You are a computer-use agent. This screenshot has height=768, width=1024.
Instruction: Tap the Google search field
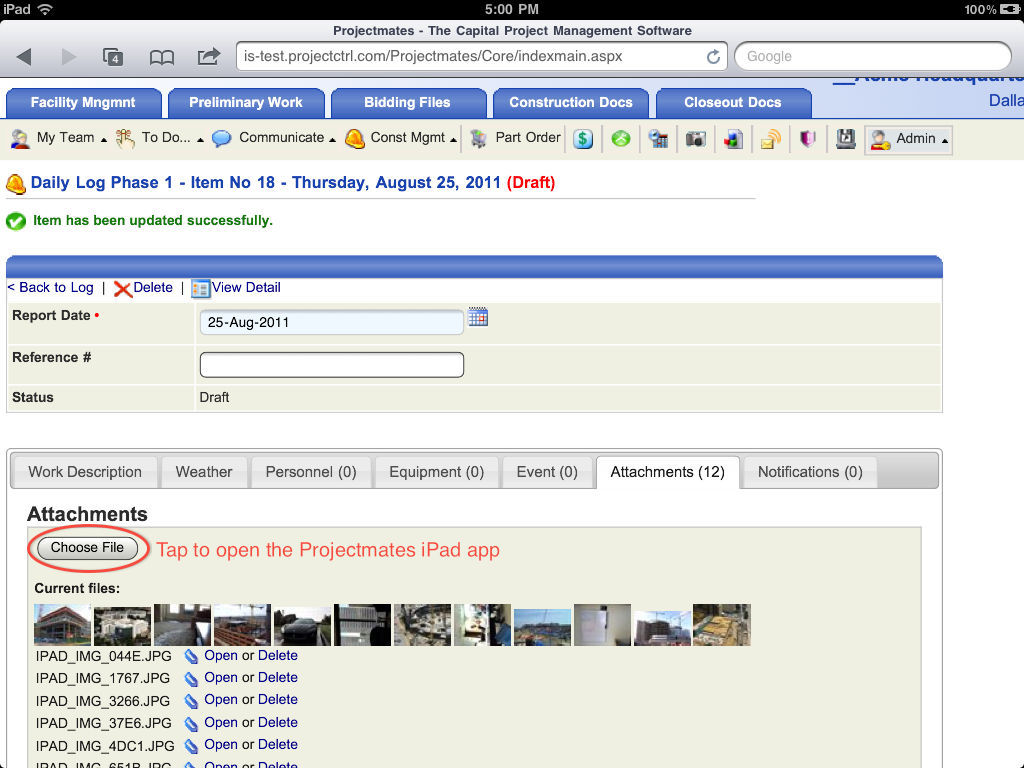pyautogui.click(x=872, y=57)
